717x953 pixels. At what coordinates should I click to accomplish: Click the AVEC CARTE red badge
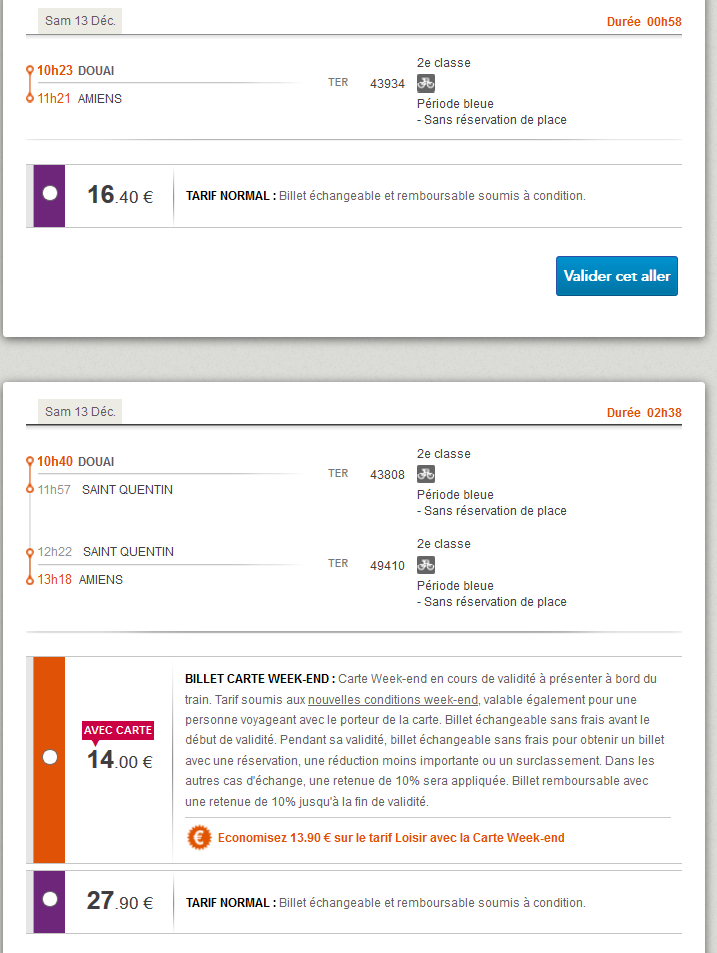[118, 730]
